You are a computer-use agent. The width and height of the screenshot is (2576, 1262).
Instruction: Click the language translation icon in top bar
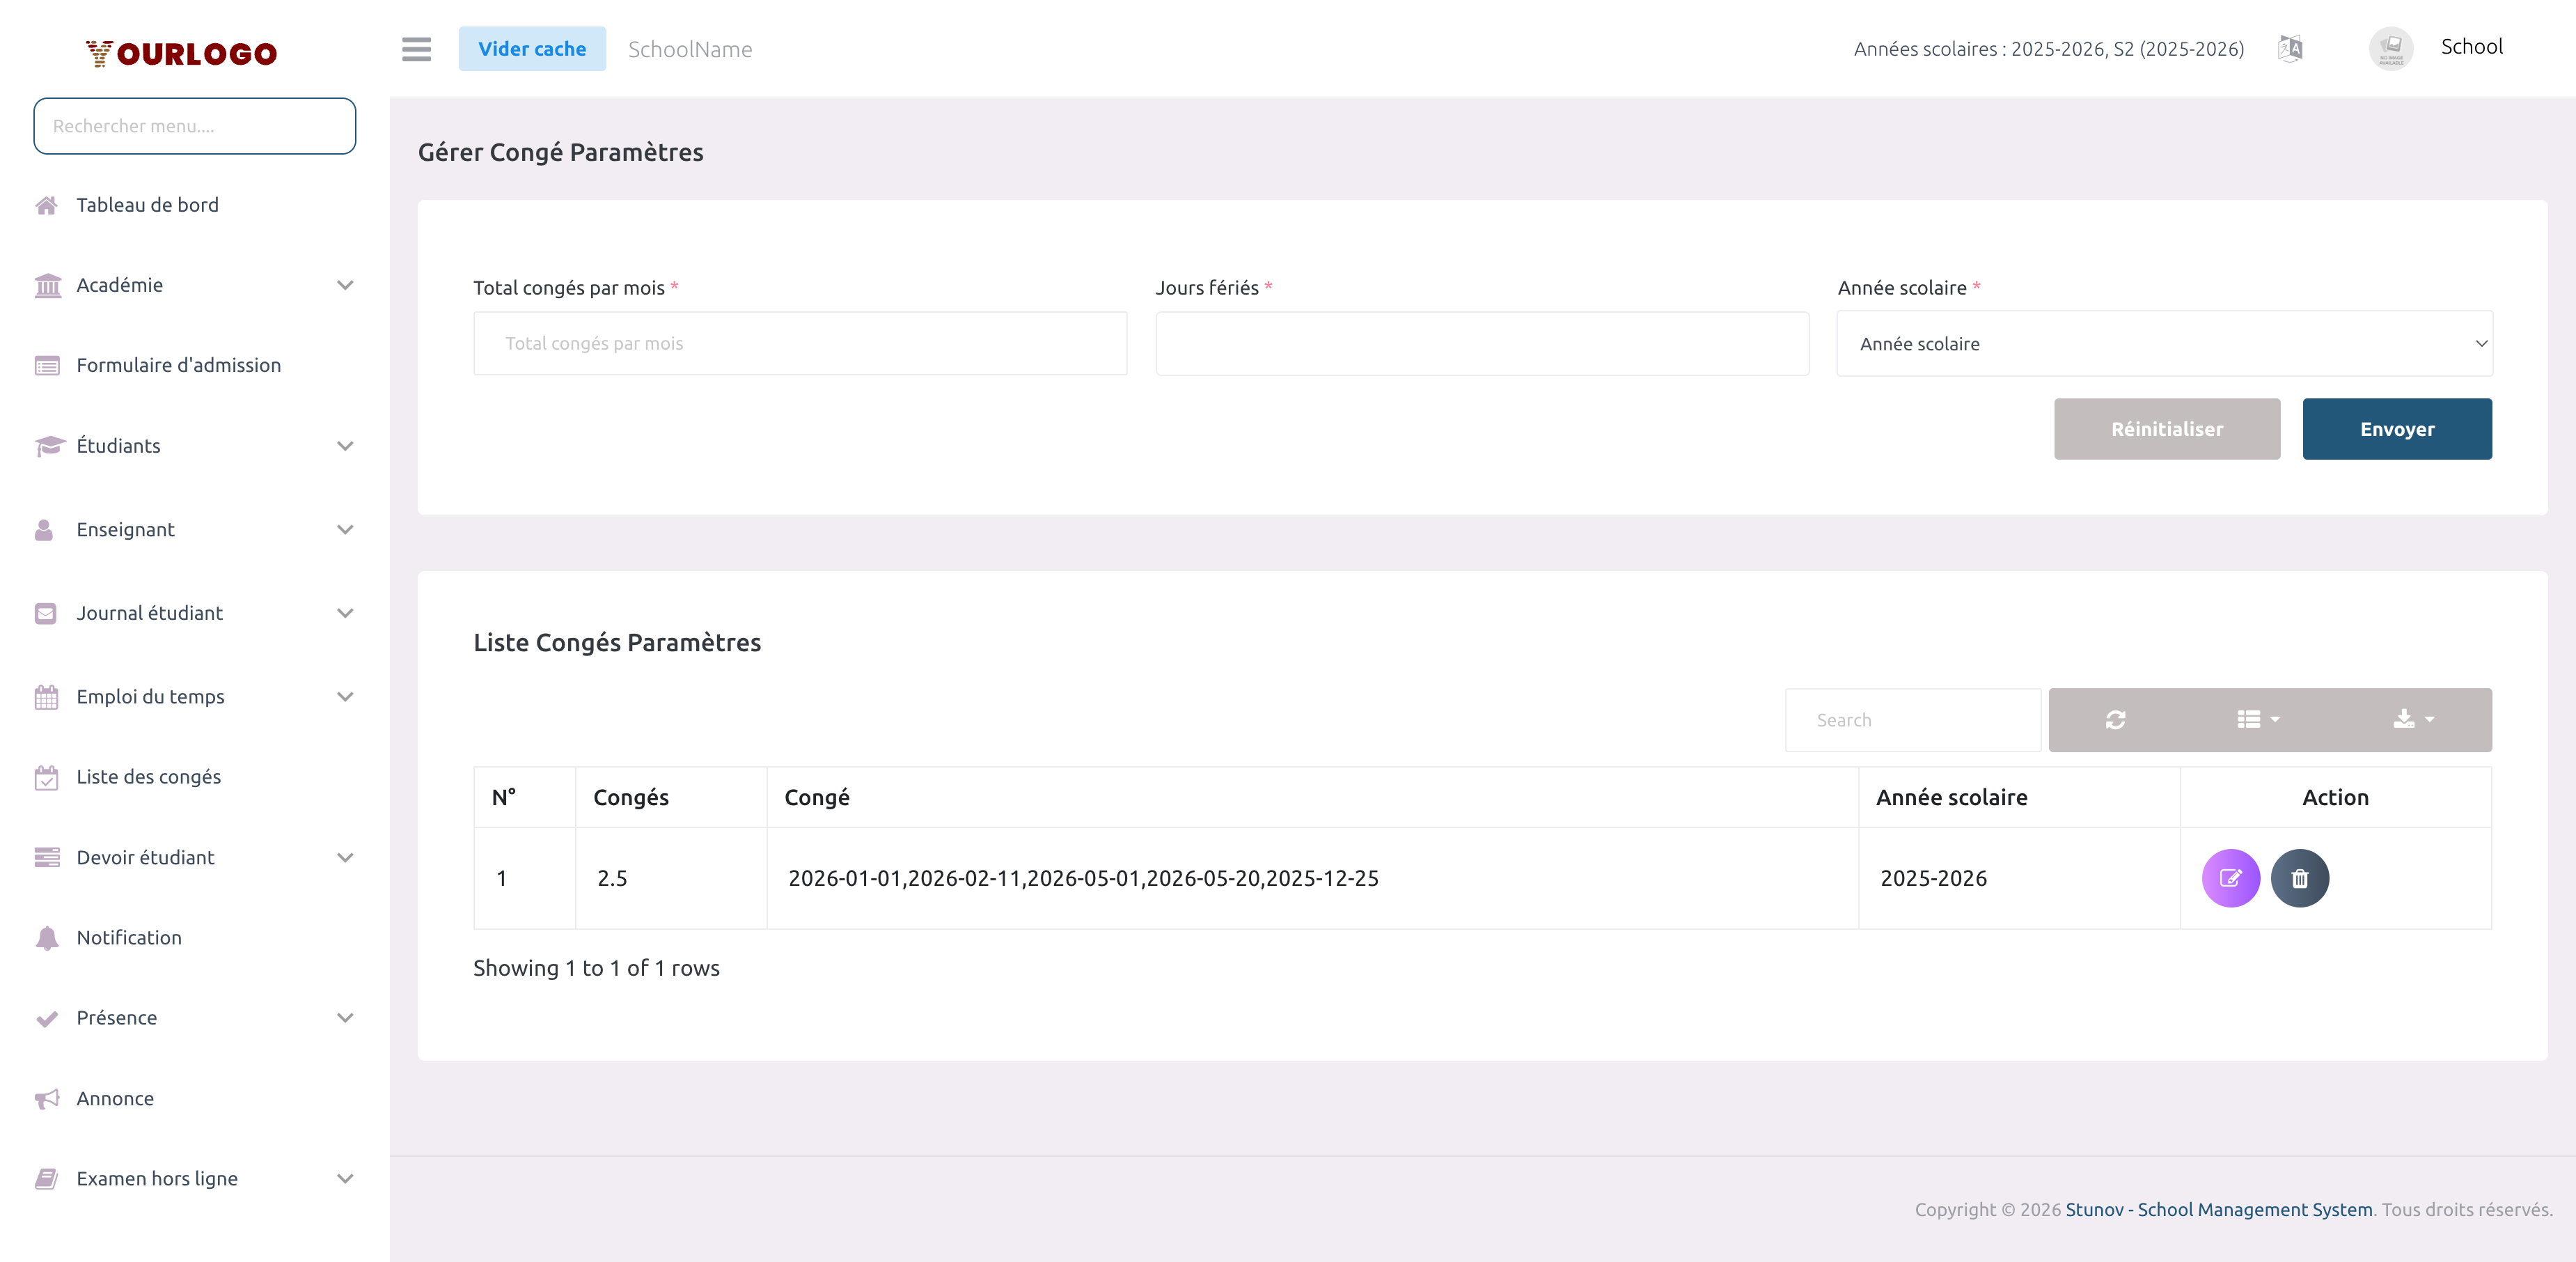2290,48
